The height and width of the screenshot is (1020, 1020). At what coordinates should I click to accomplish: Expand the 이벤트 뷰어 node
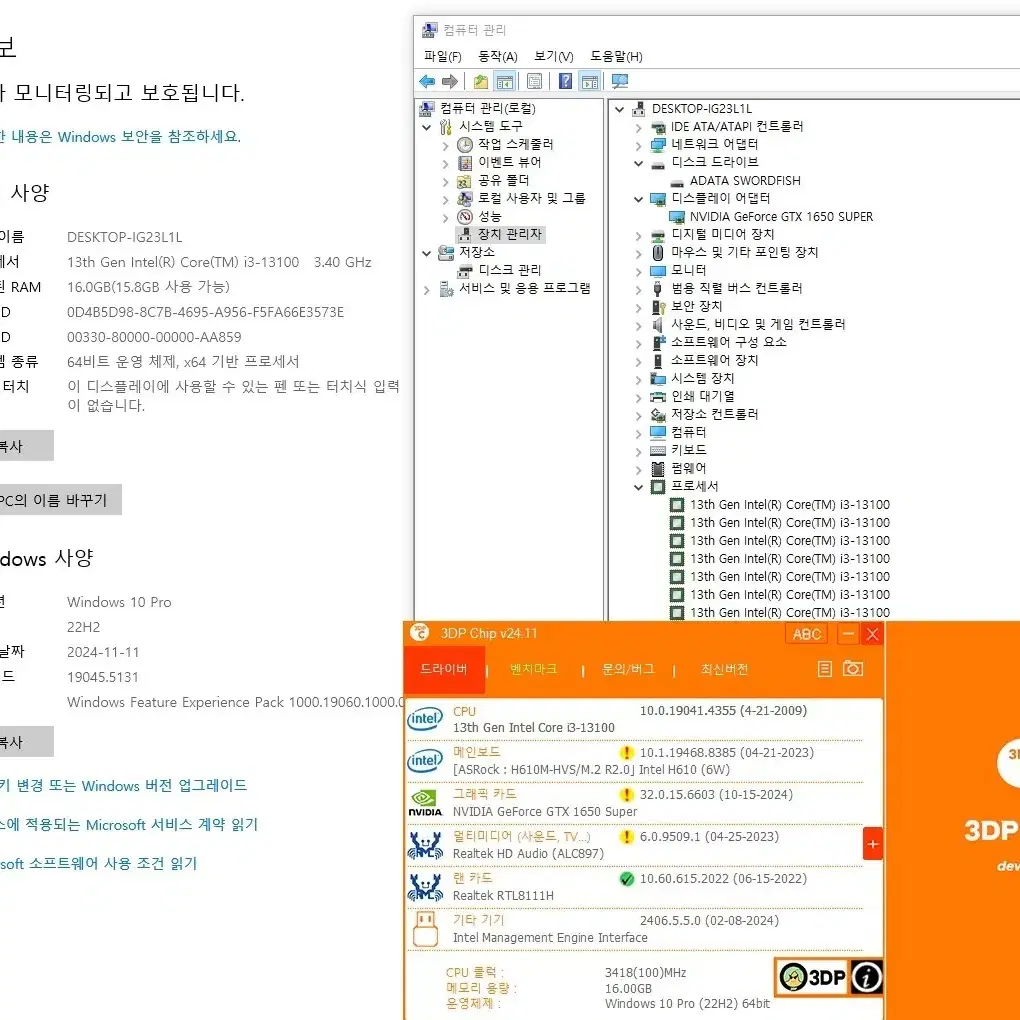tap(445, 163)
